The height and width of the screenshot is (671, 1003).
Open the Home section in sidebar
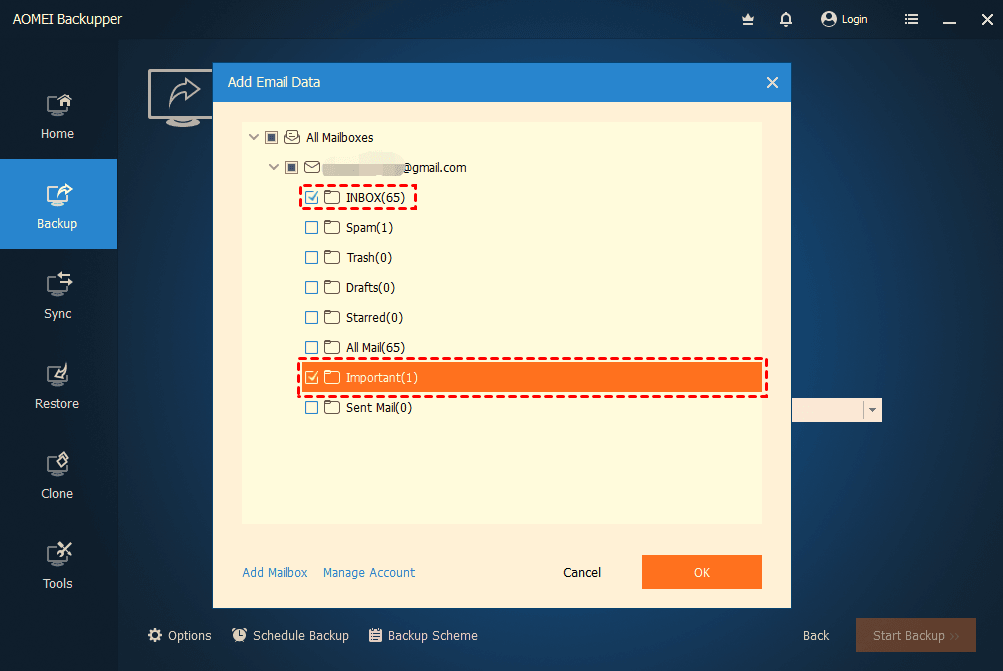58,115
